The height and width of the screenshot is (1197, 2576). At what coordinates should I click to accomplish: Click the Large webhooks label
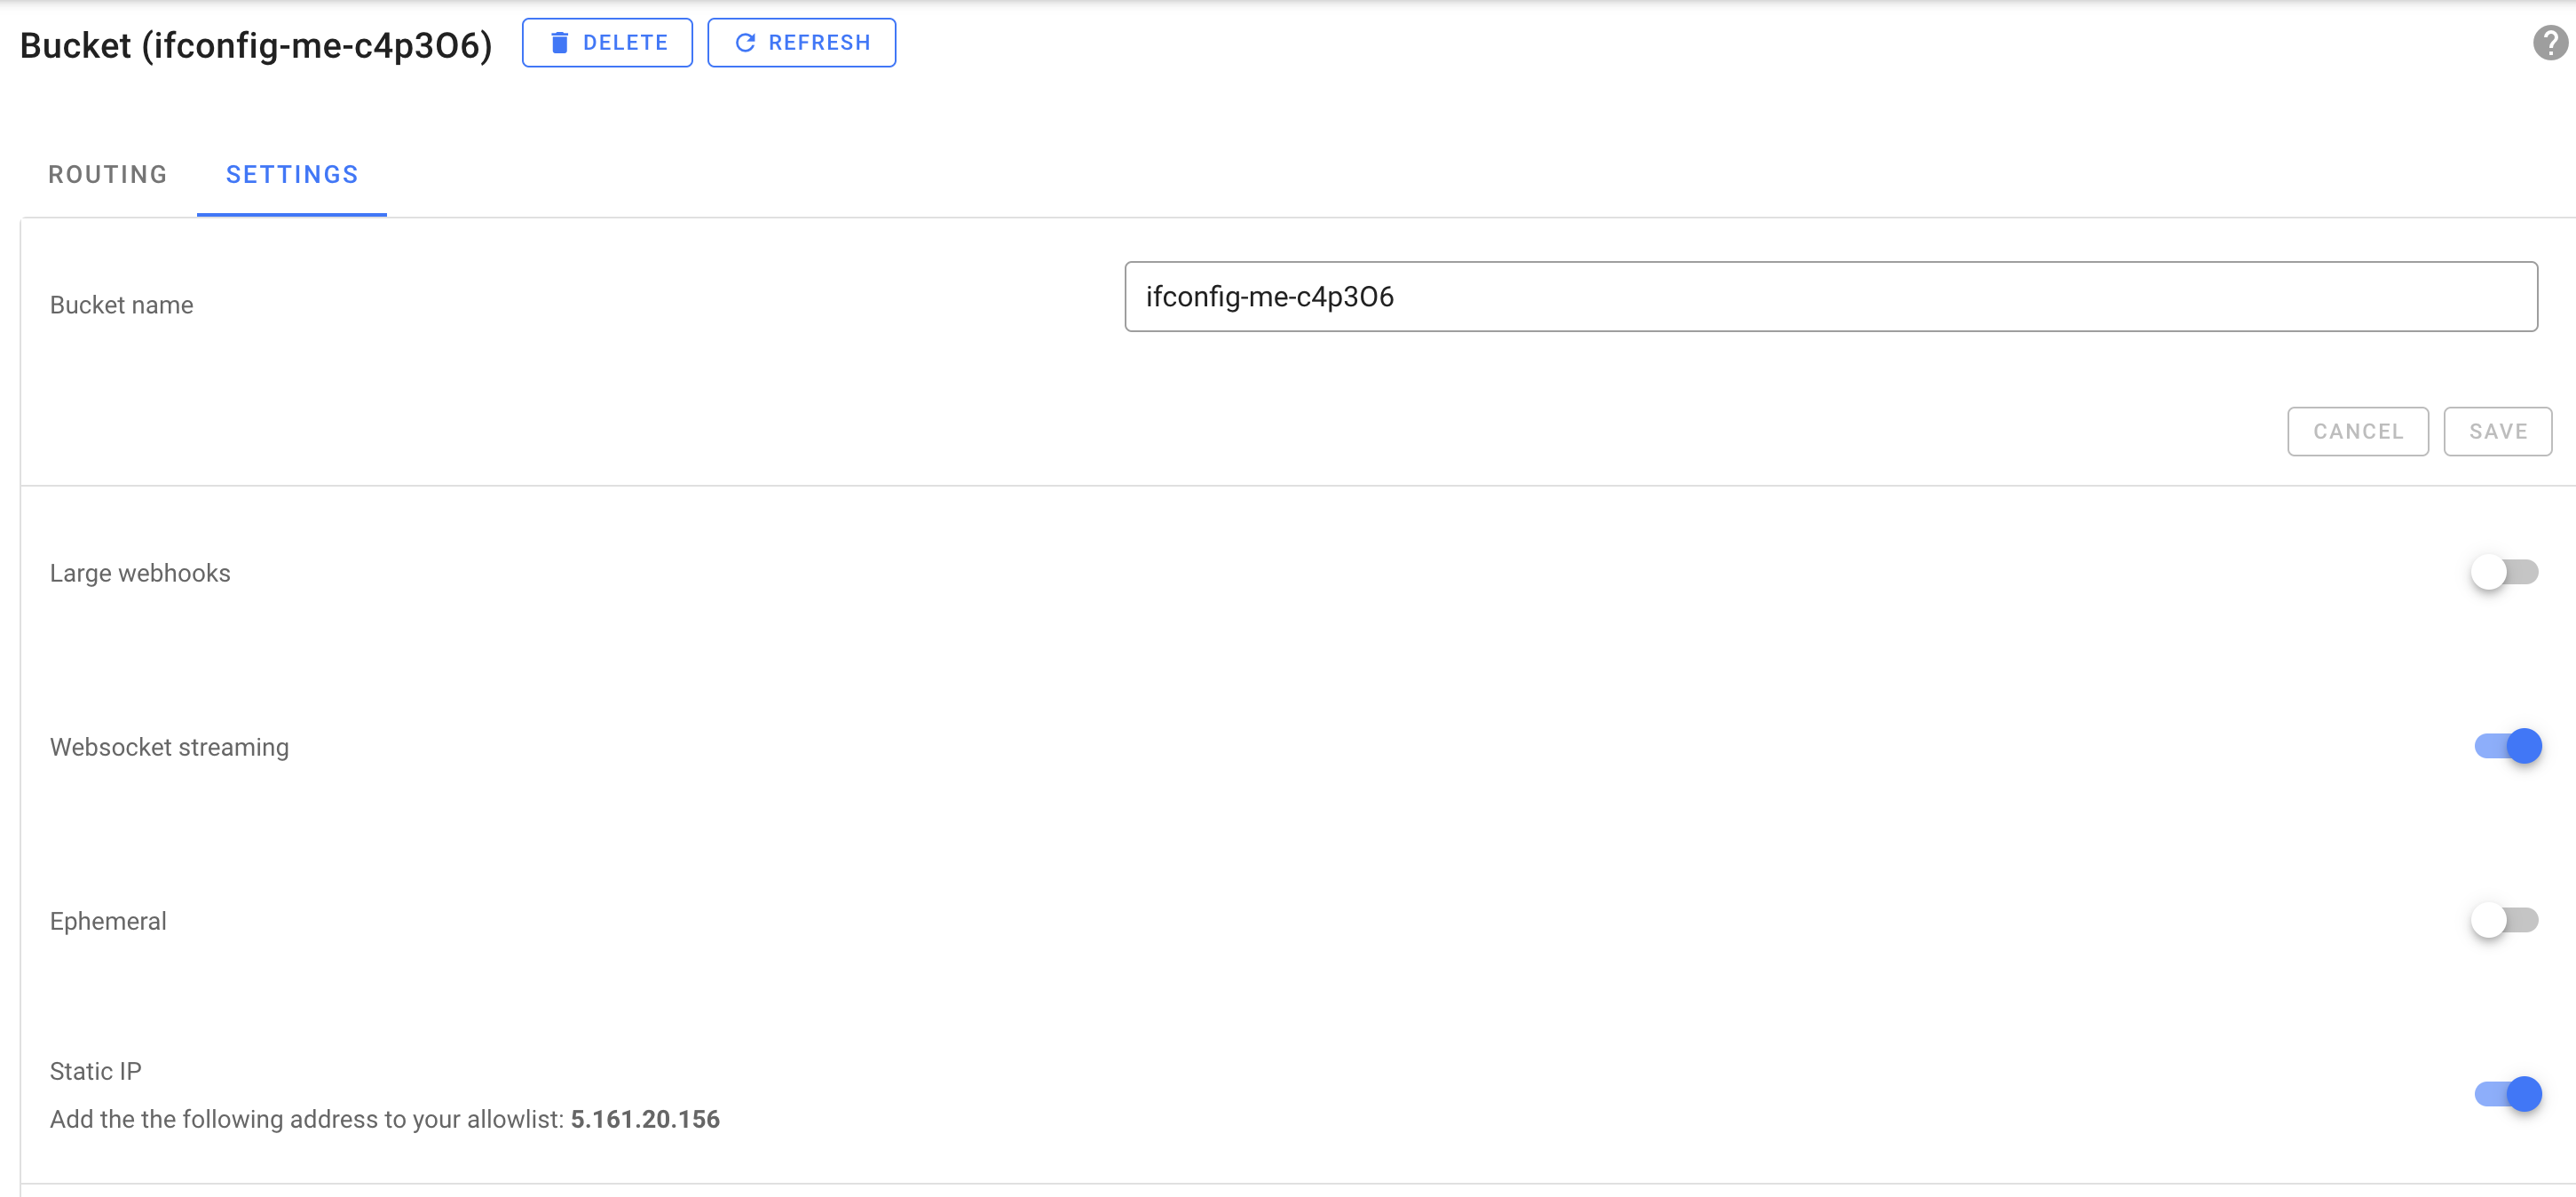point(140,572)
